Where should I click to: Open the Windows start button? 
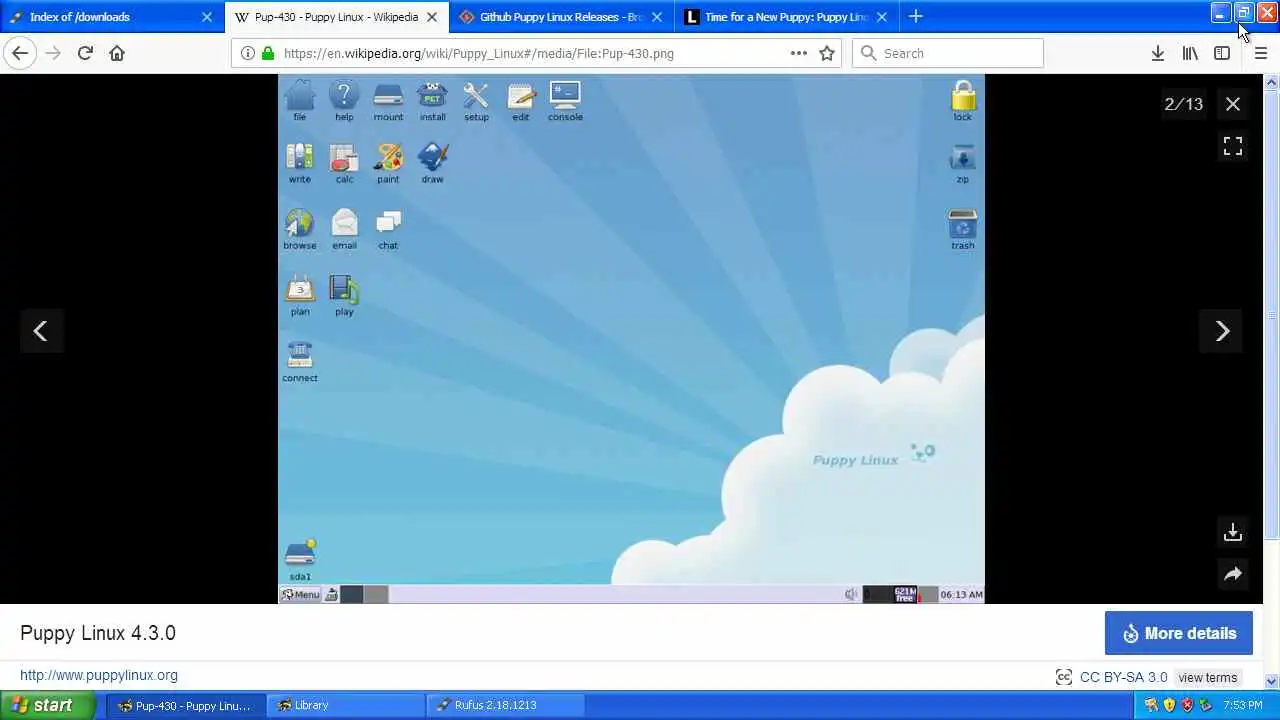coord(47,705)
